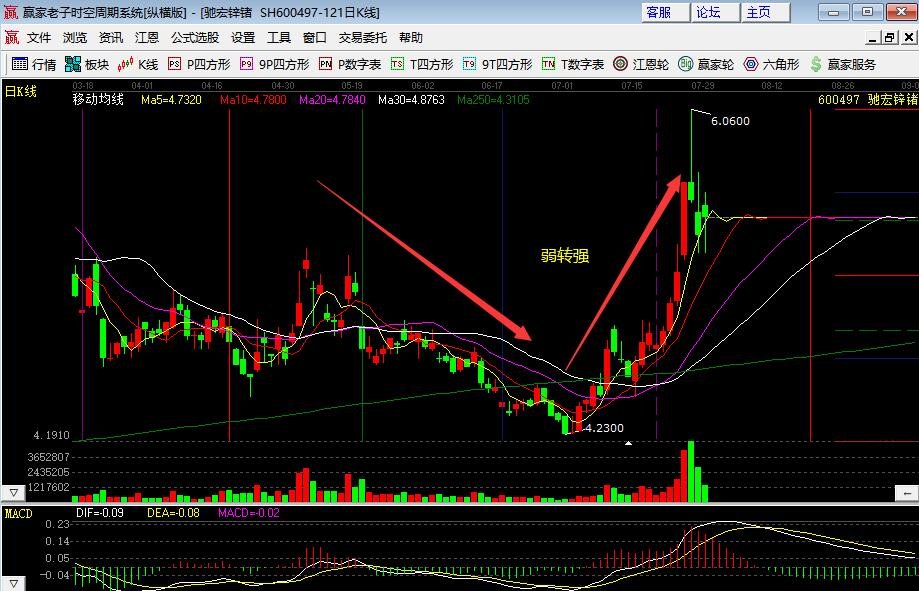The width and height of the screenshot is (919, 591).
Task: Open the 行情 market quotes view
Action: point(34,64)
